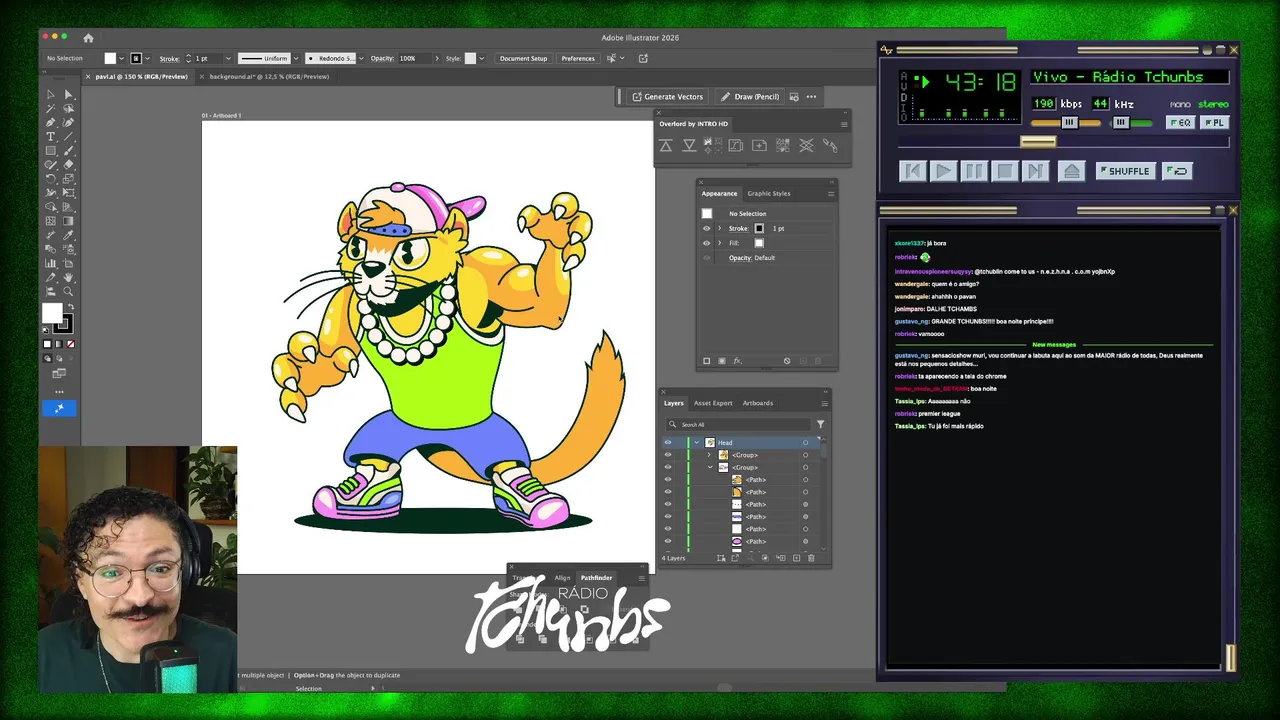Open the Opacity 100% dropdown

click(436, 58)
